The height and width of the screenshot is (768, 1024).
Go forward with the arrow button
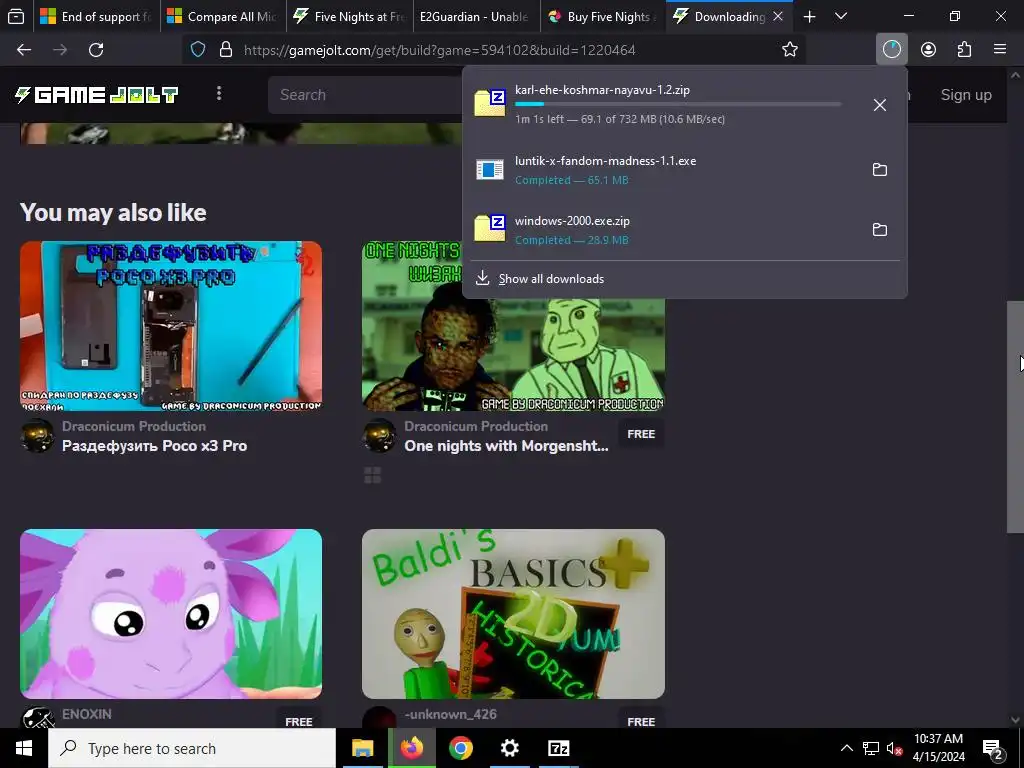[60, 50]
